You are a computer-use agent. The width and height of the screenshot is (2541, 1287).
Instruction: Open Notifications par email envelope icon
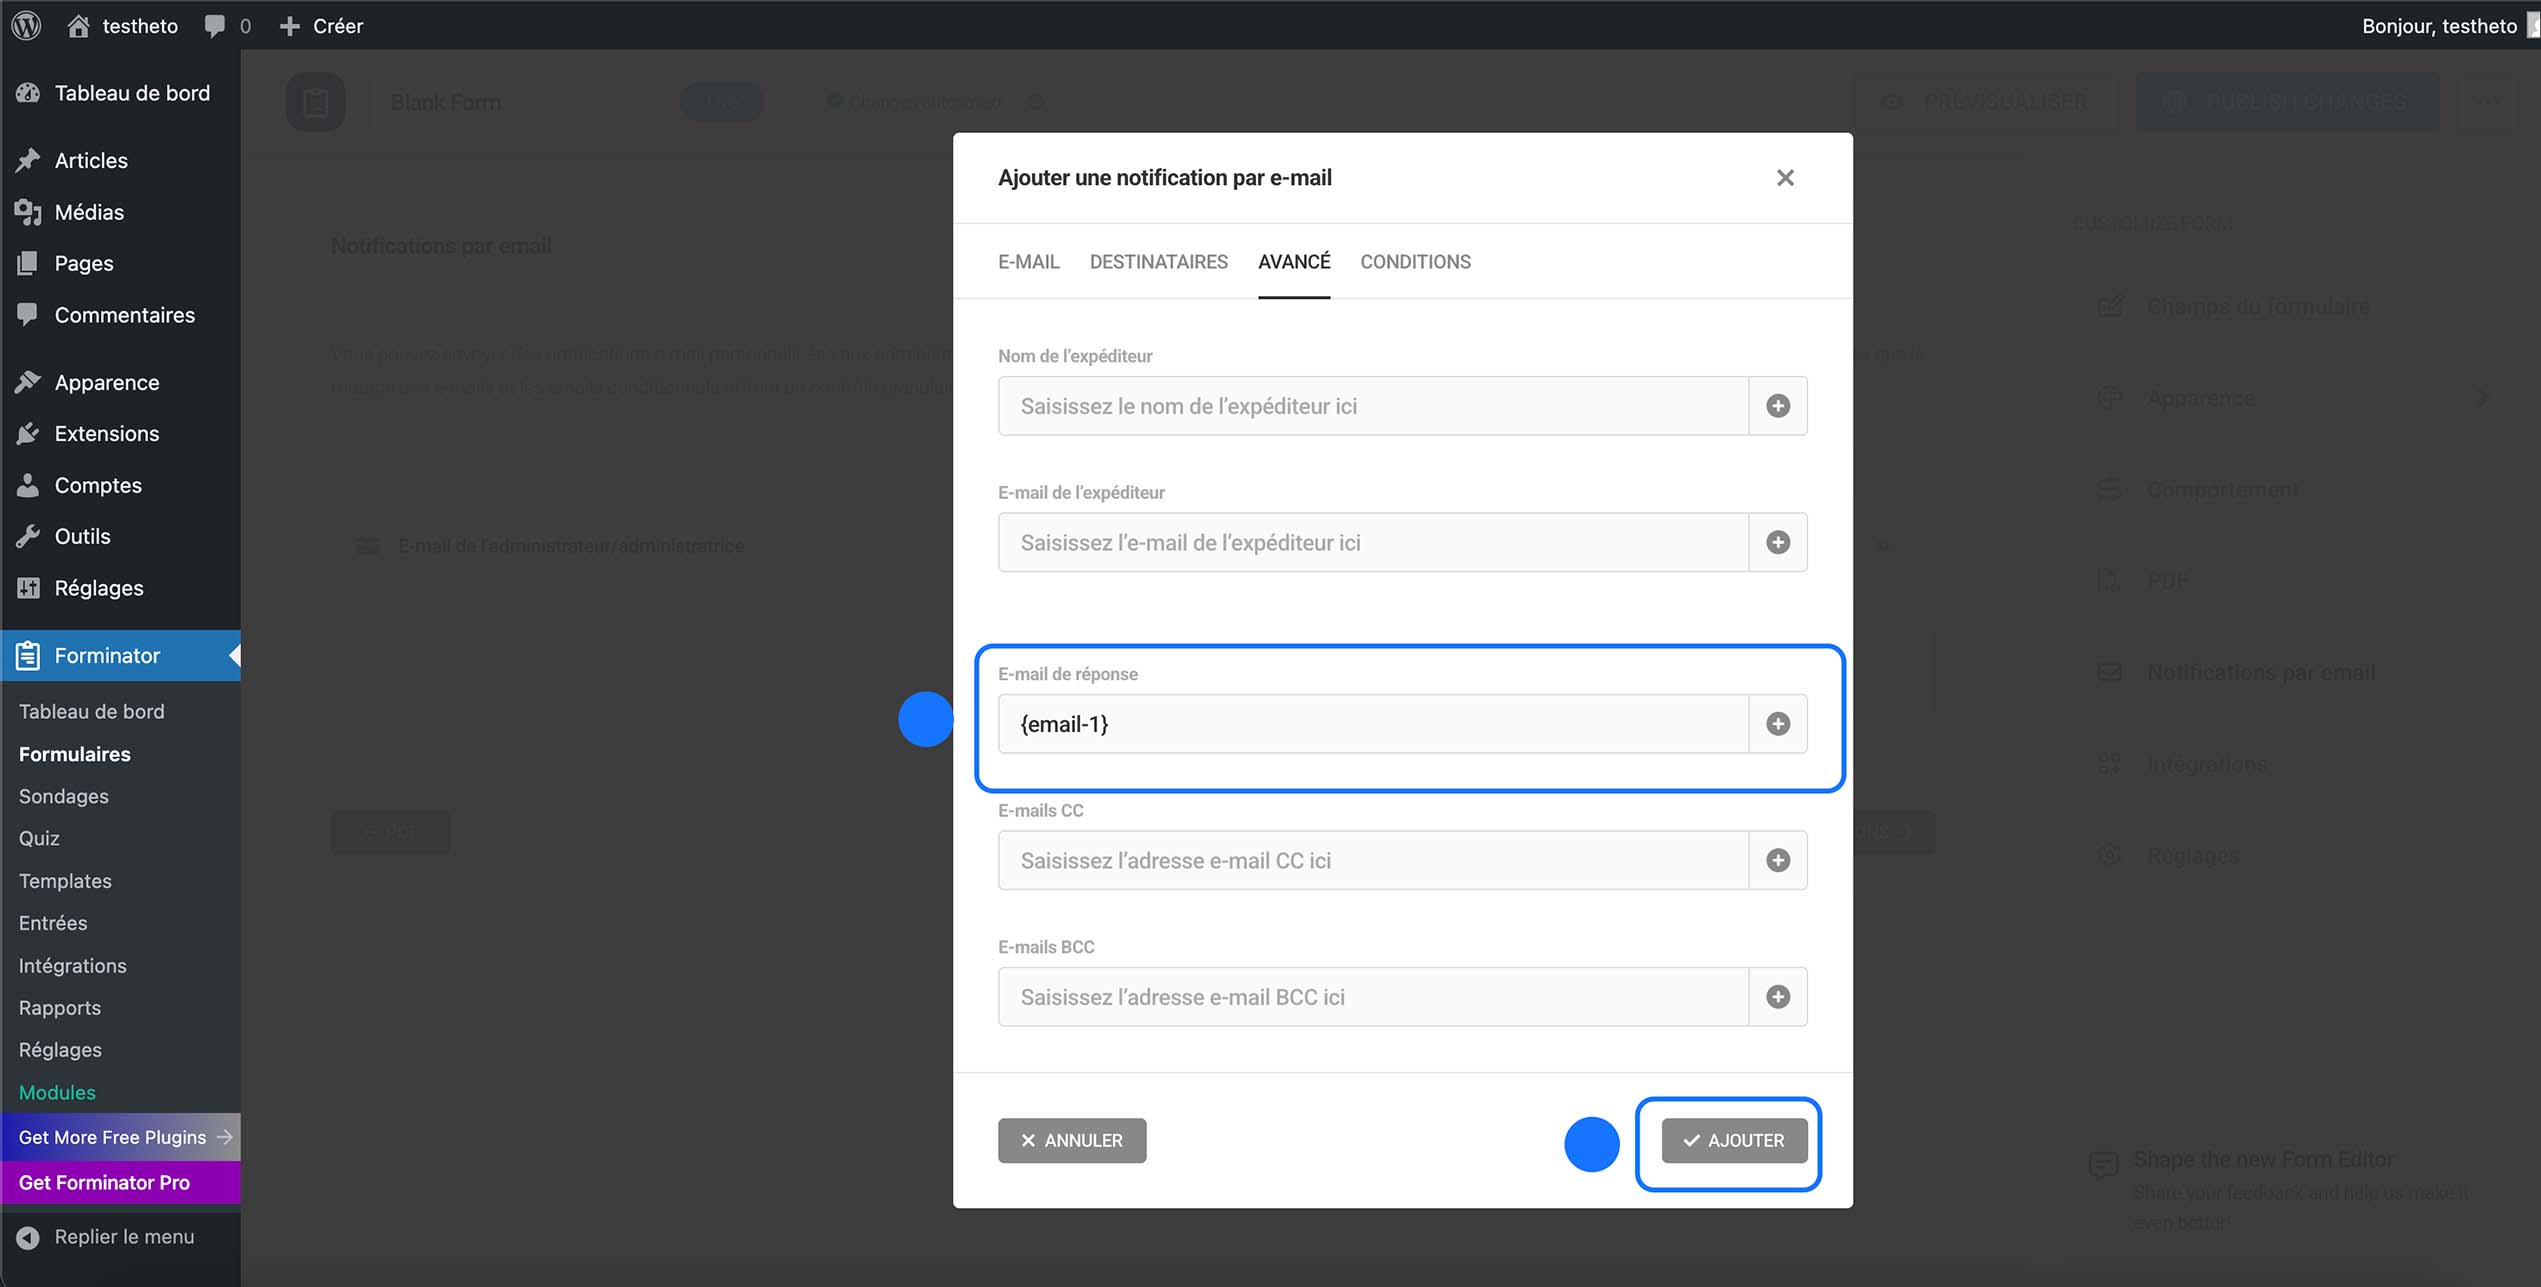[x=2110, y=672]
